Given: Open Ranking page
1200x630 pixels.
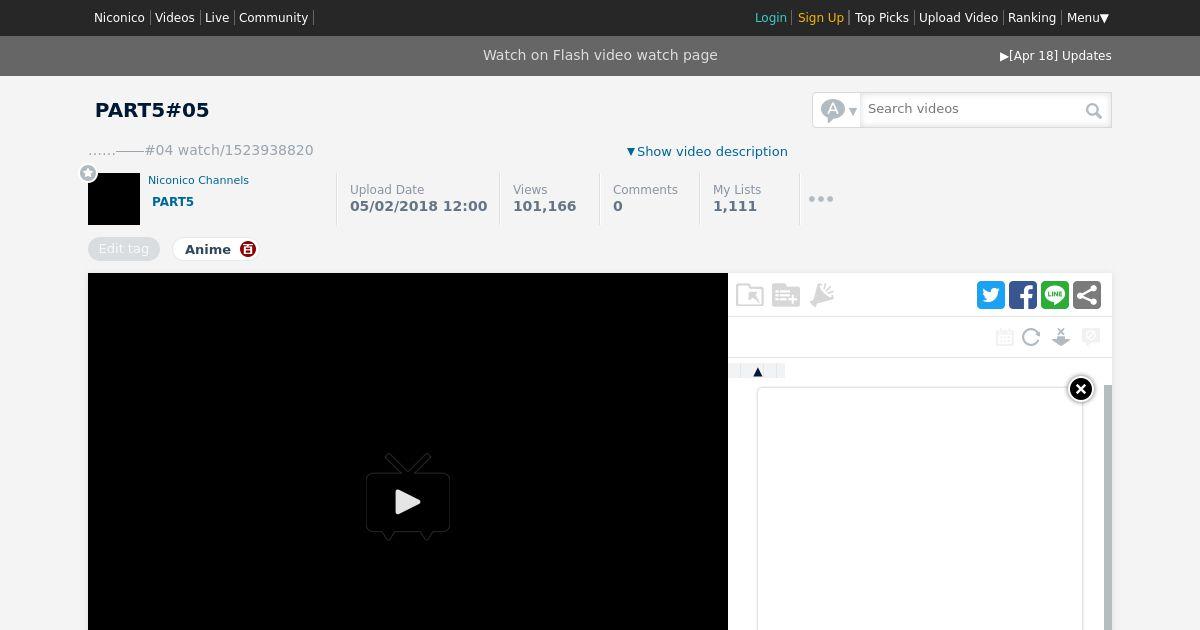Looking at the screenshot, I should coord(1032,18).
